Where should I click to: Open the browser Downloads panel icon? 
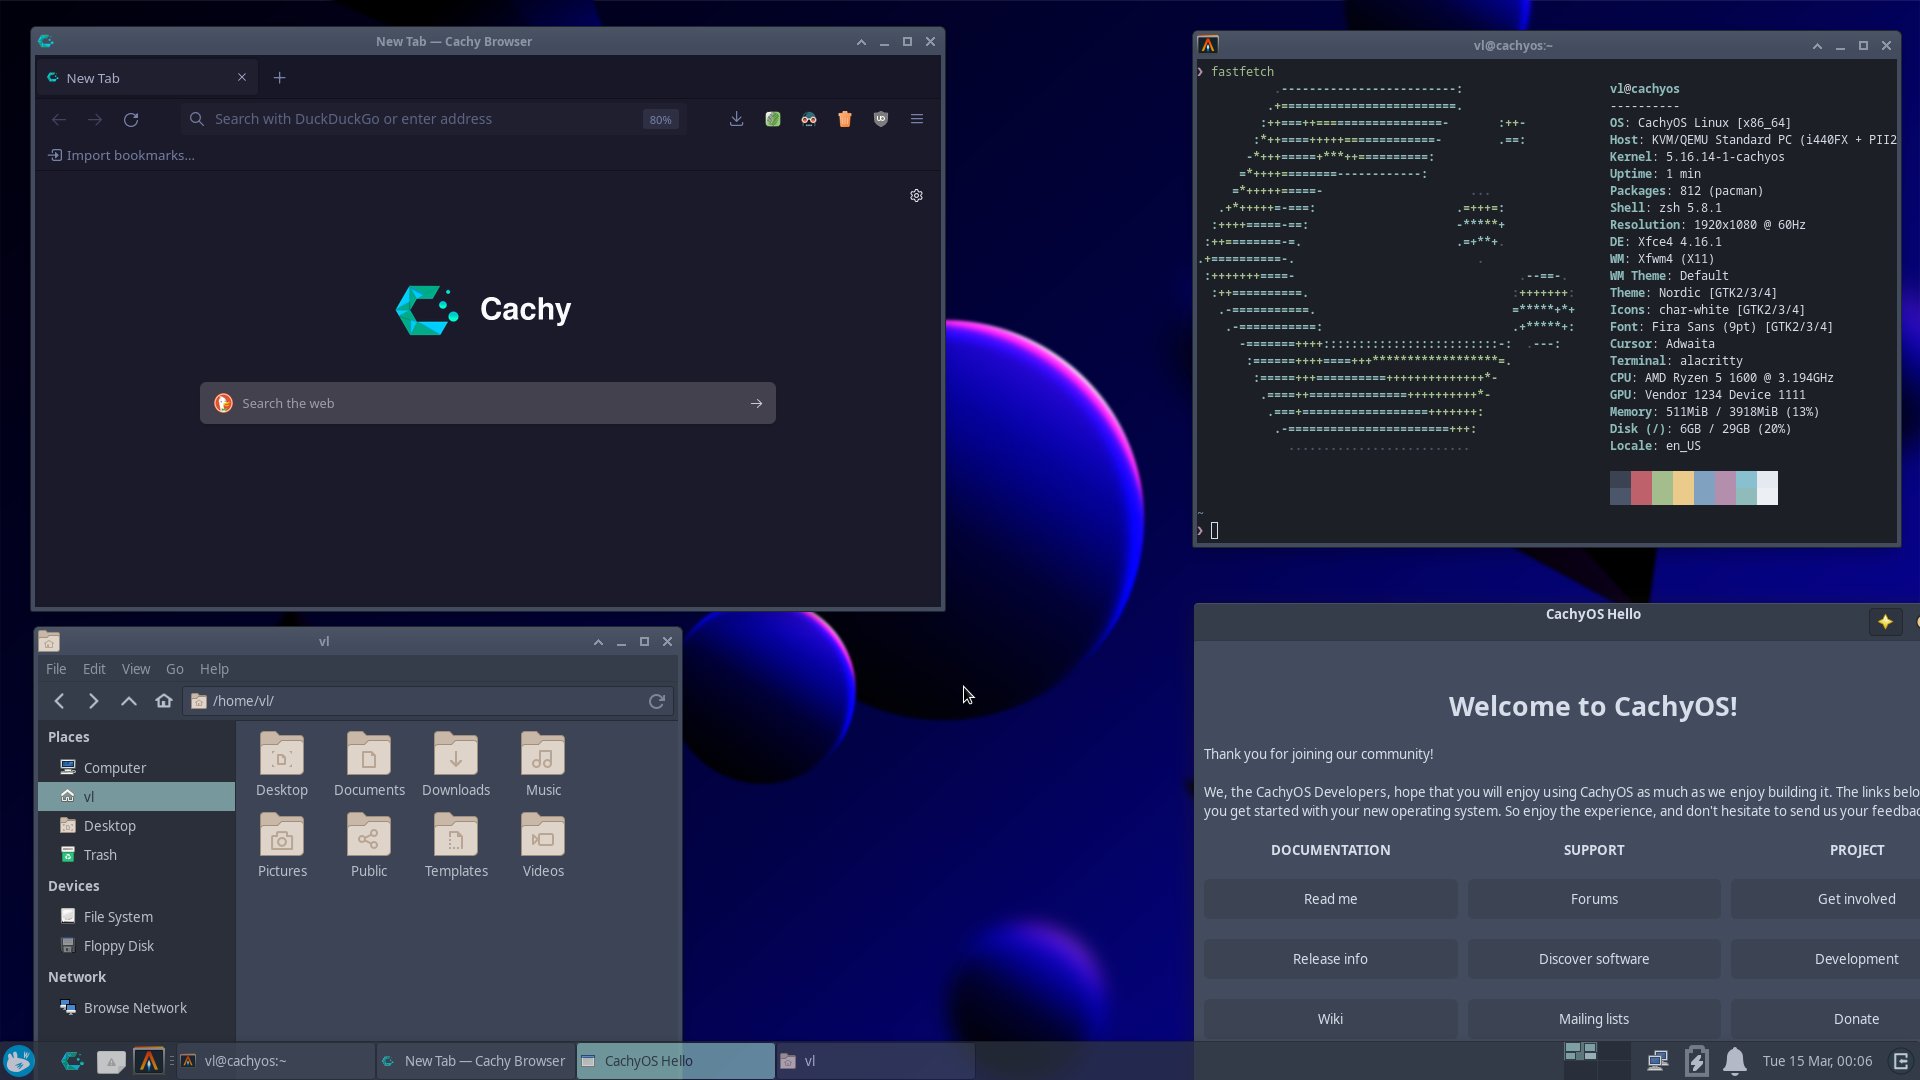pyautogui.click(x=736, y=119)
